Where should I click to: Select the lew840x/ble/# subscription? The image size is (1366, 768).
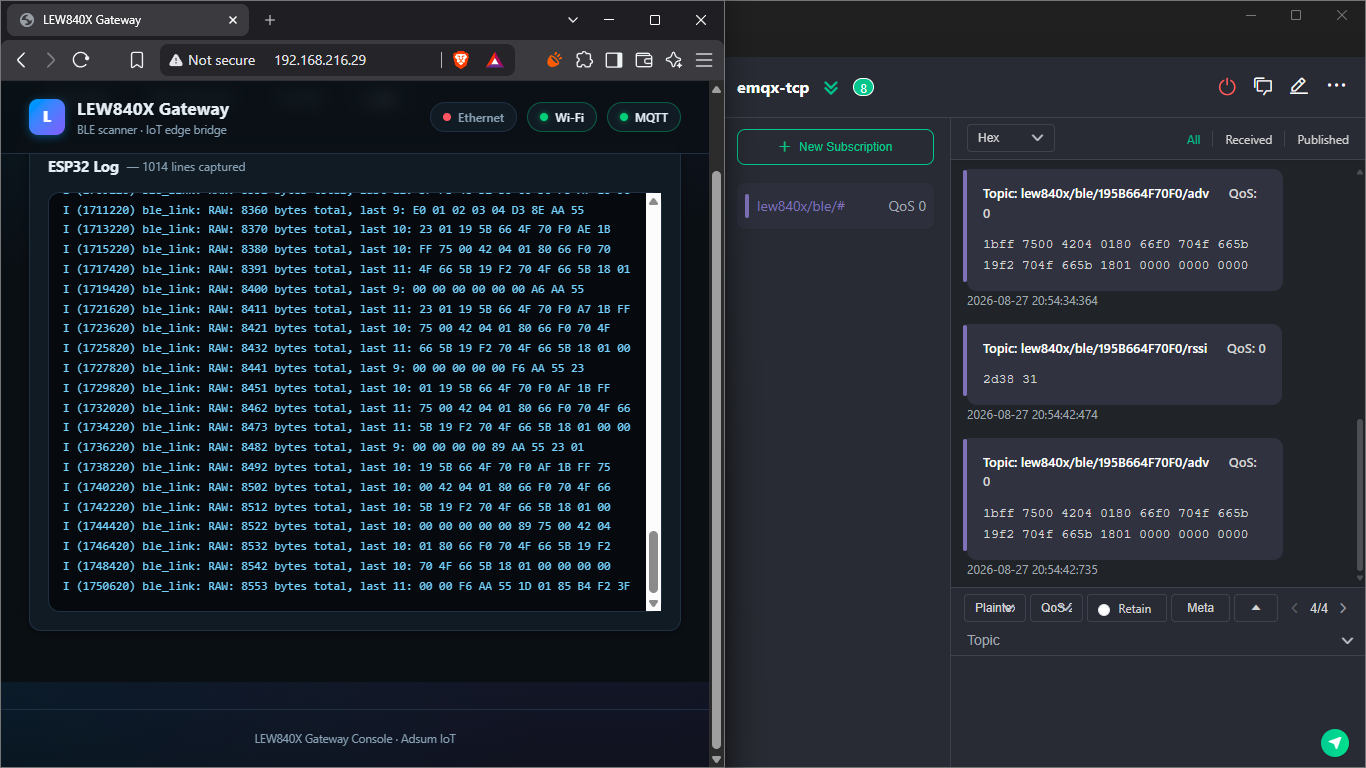835,206
